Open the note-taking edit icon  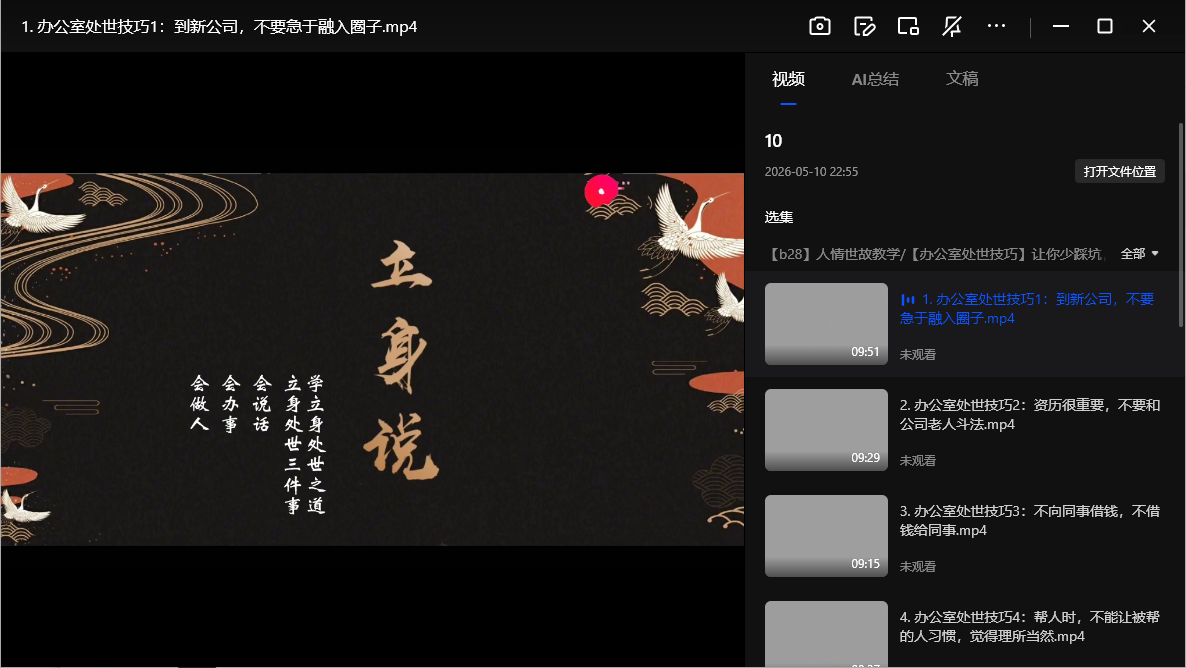coord(864,26)
